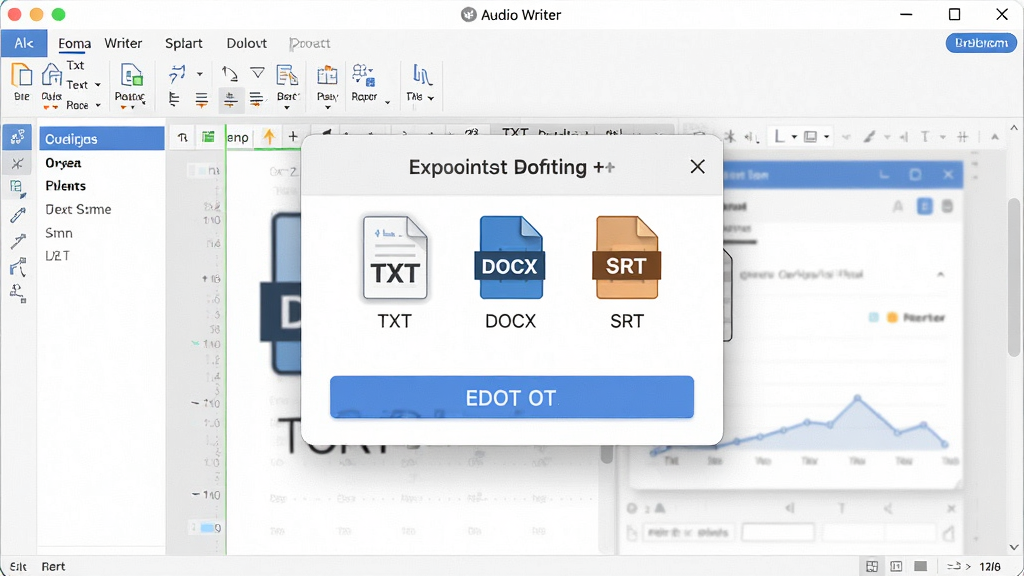1024x576 pixels.
Task: Choose Dext S:me in the sidebar list
Action: click(x=78, y=209)
